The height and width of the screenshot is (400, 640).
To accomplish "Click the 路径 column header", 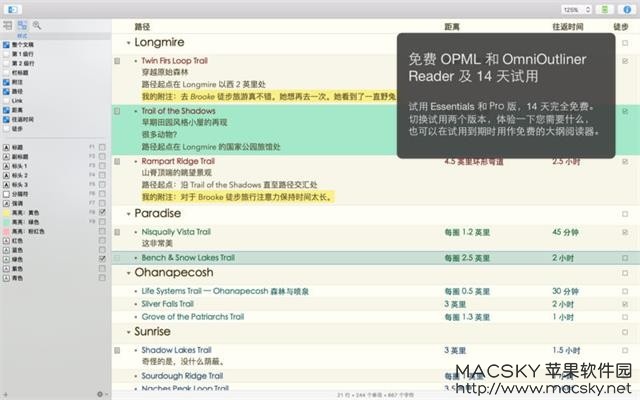I will pos(142,27).
